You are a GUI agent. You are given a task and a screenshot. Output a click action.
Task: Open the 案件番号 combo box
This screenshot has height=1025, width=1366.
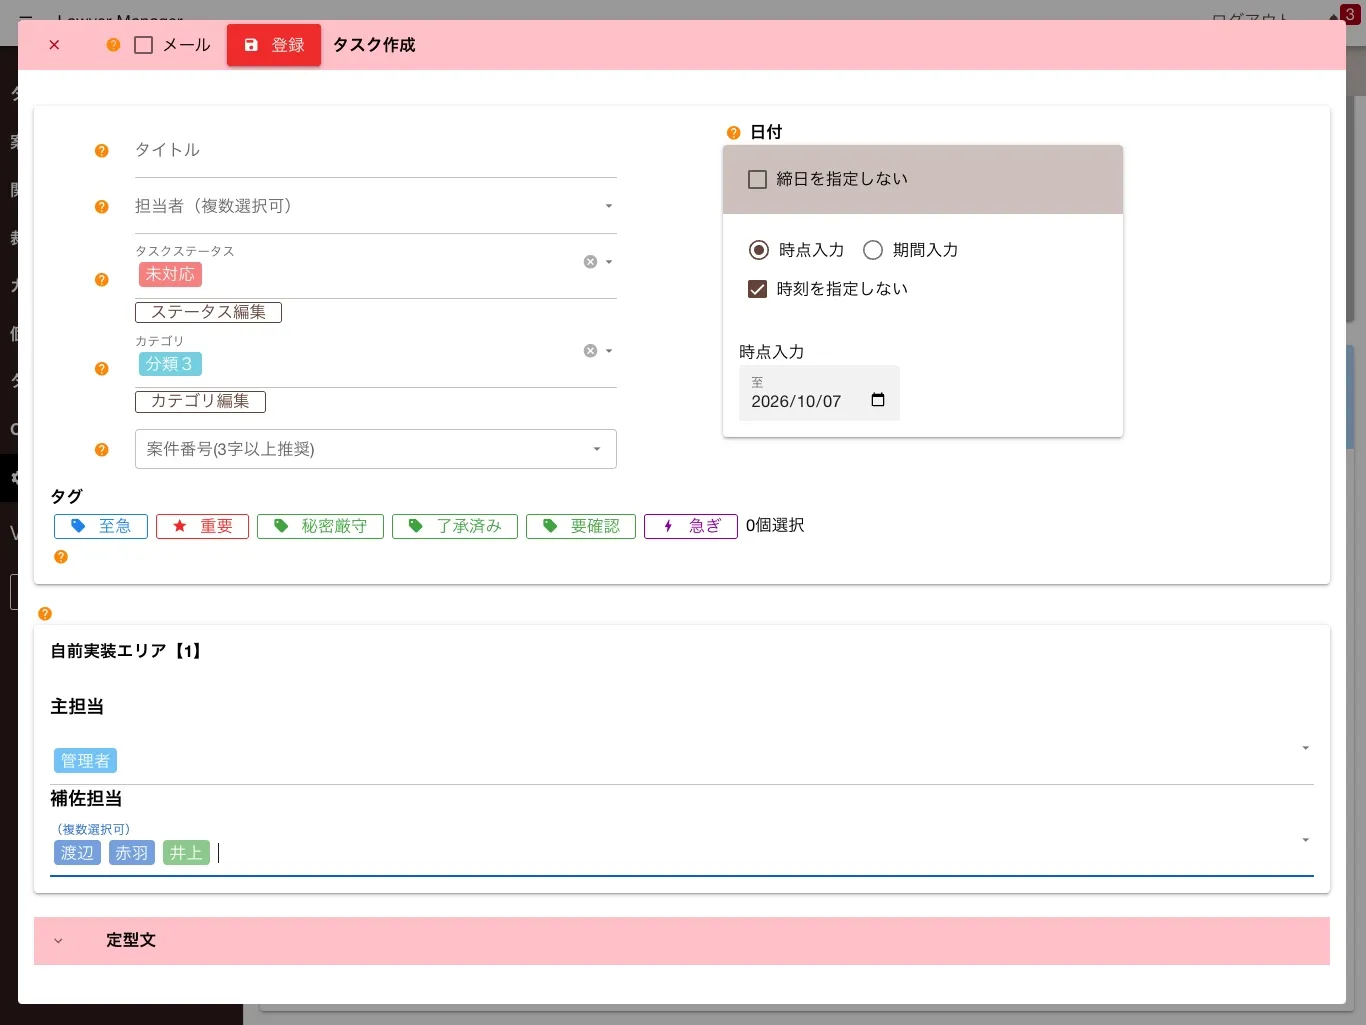[x=376, y=449]
